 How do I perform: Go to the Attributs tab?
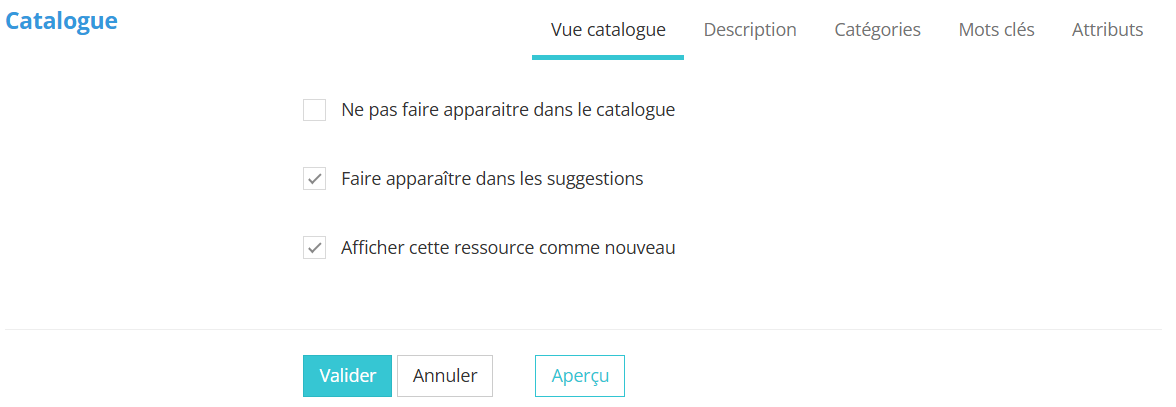point(1107,30)
